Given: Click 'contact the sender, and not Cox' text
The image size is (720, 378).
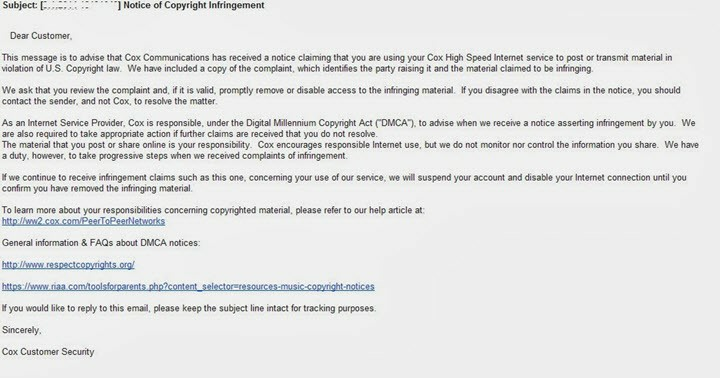Looking at the screenshot, I should click(67, 101).
